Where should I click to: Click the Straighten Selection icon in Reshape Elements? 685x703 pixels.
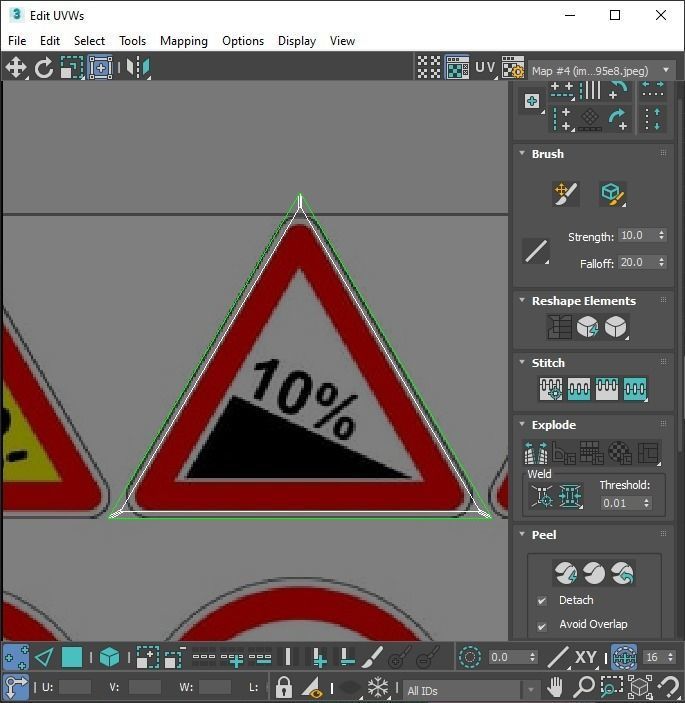tap(559, 326)
